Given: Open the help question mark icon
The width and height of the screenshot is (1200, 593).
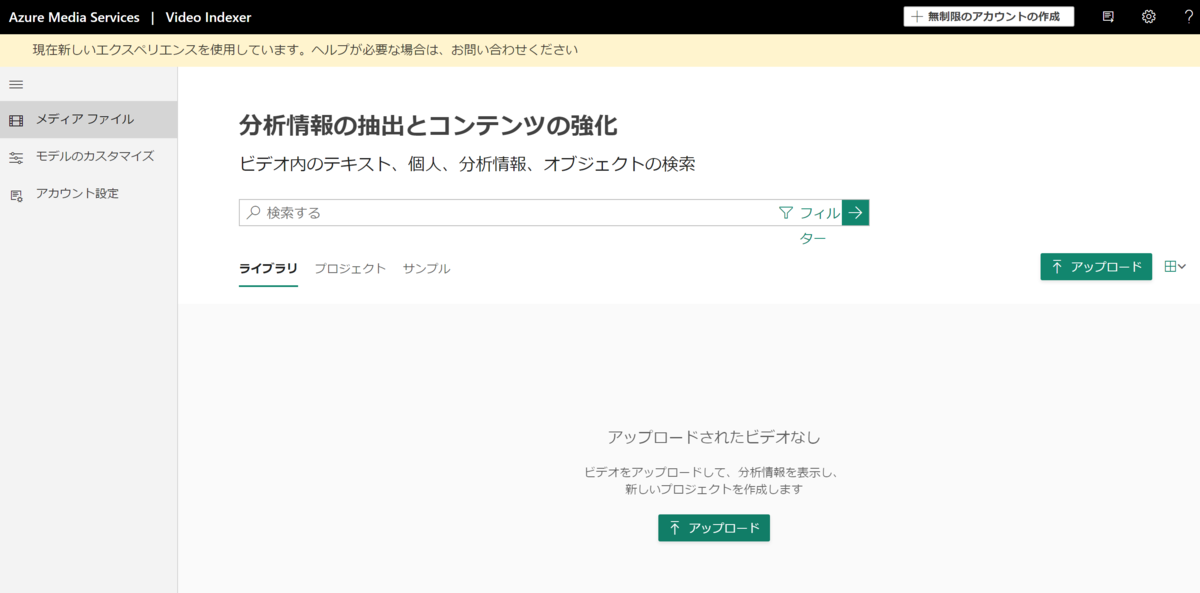Looking at the screenshot, I should (1188, 17).
